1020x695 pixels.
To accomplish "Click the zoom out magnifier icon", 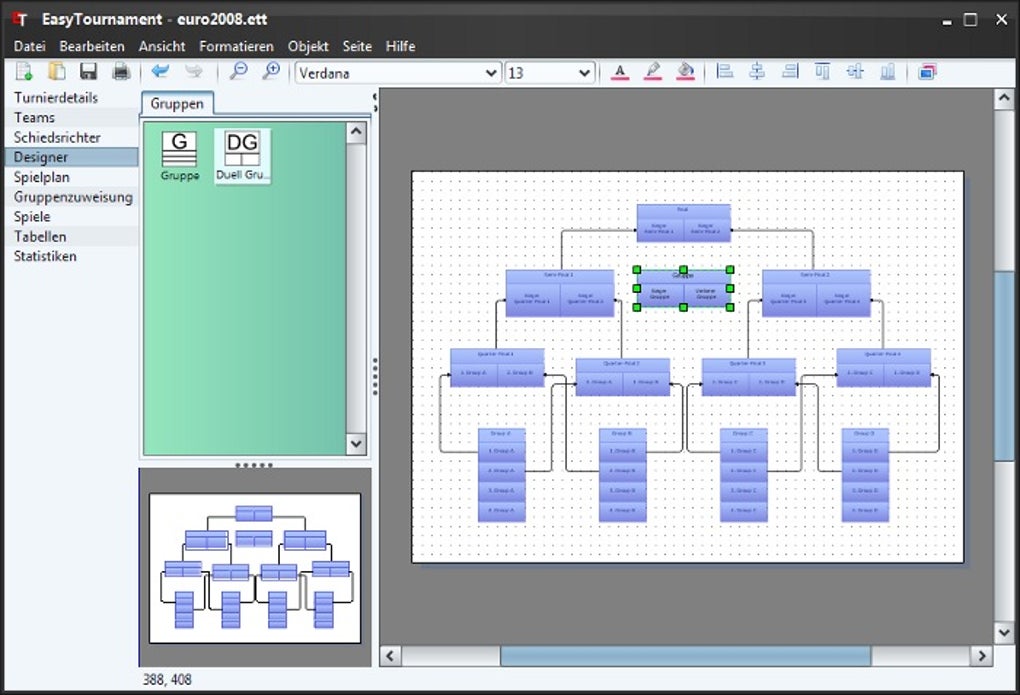I will point(238,71).
